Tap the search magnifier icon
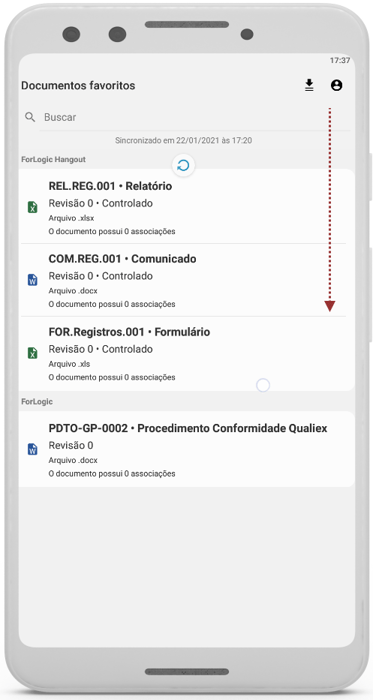The height and width of the screenshot is (700, 373). click(30, 117)
